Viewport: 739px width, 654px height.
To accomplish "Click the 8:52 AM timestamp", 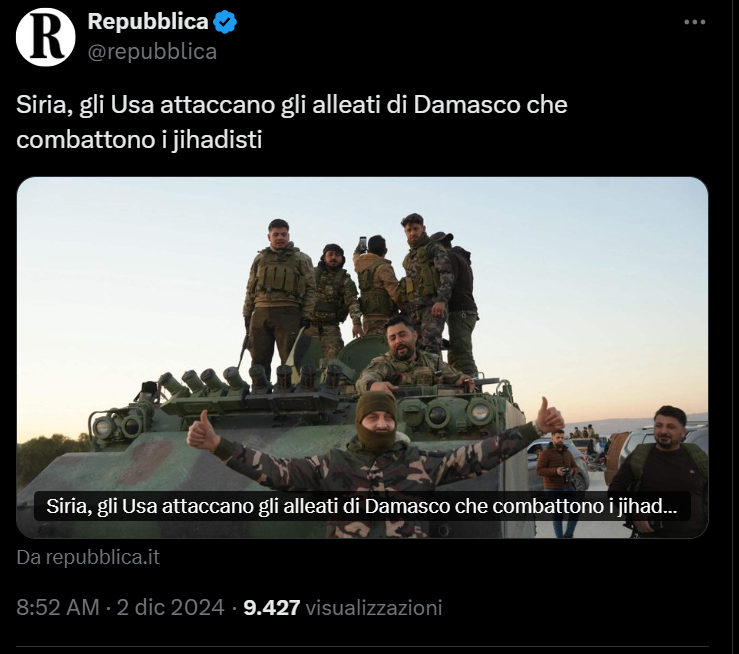I will point(58,607).
